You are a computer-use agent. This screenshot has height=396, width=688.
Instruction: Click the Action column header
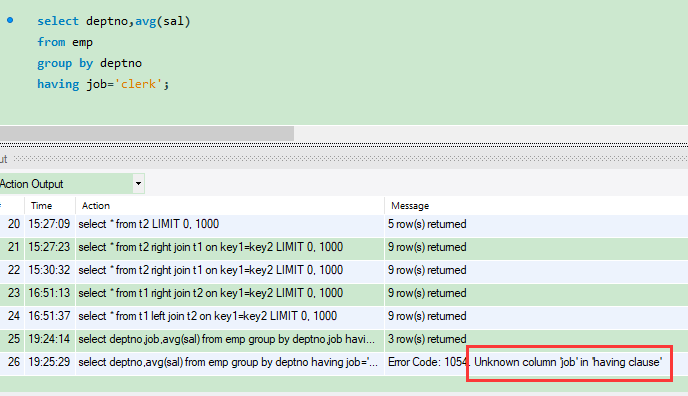96,206
